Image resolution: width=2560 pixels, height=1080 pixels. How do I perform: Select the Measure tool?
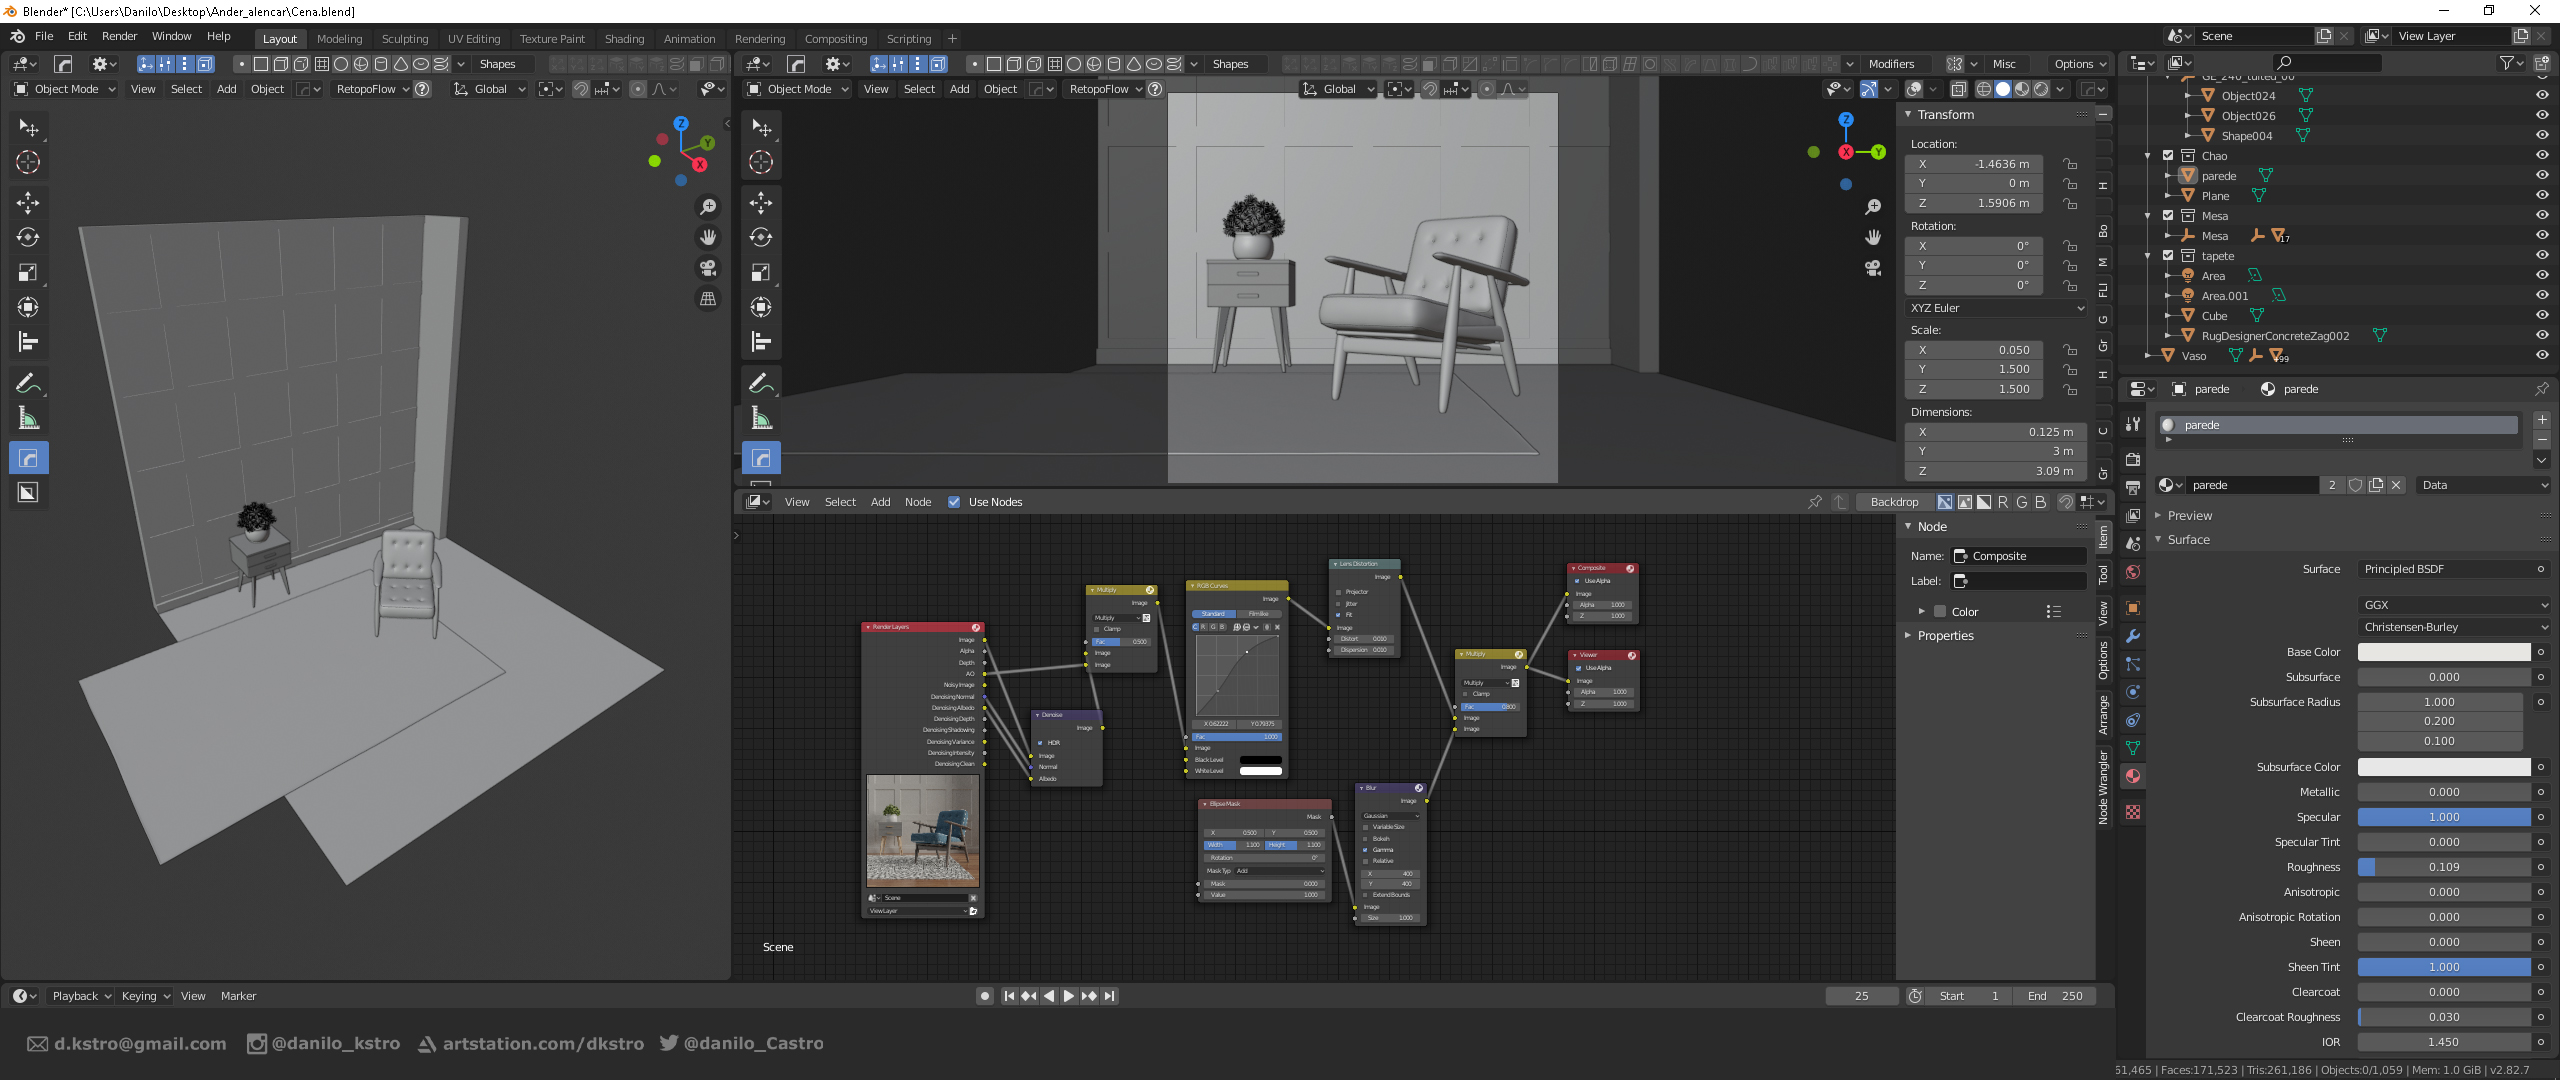(x=28, y=418)
